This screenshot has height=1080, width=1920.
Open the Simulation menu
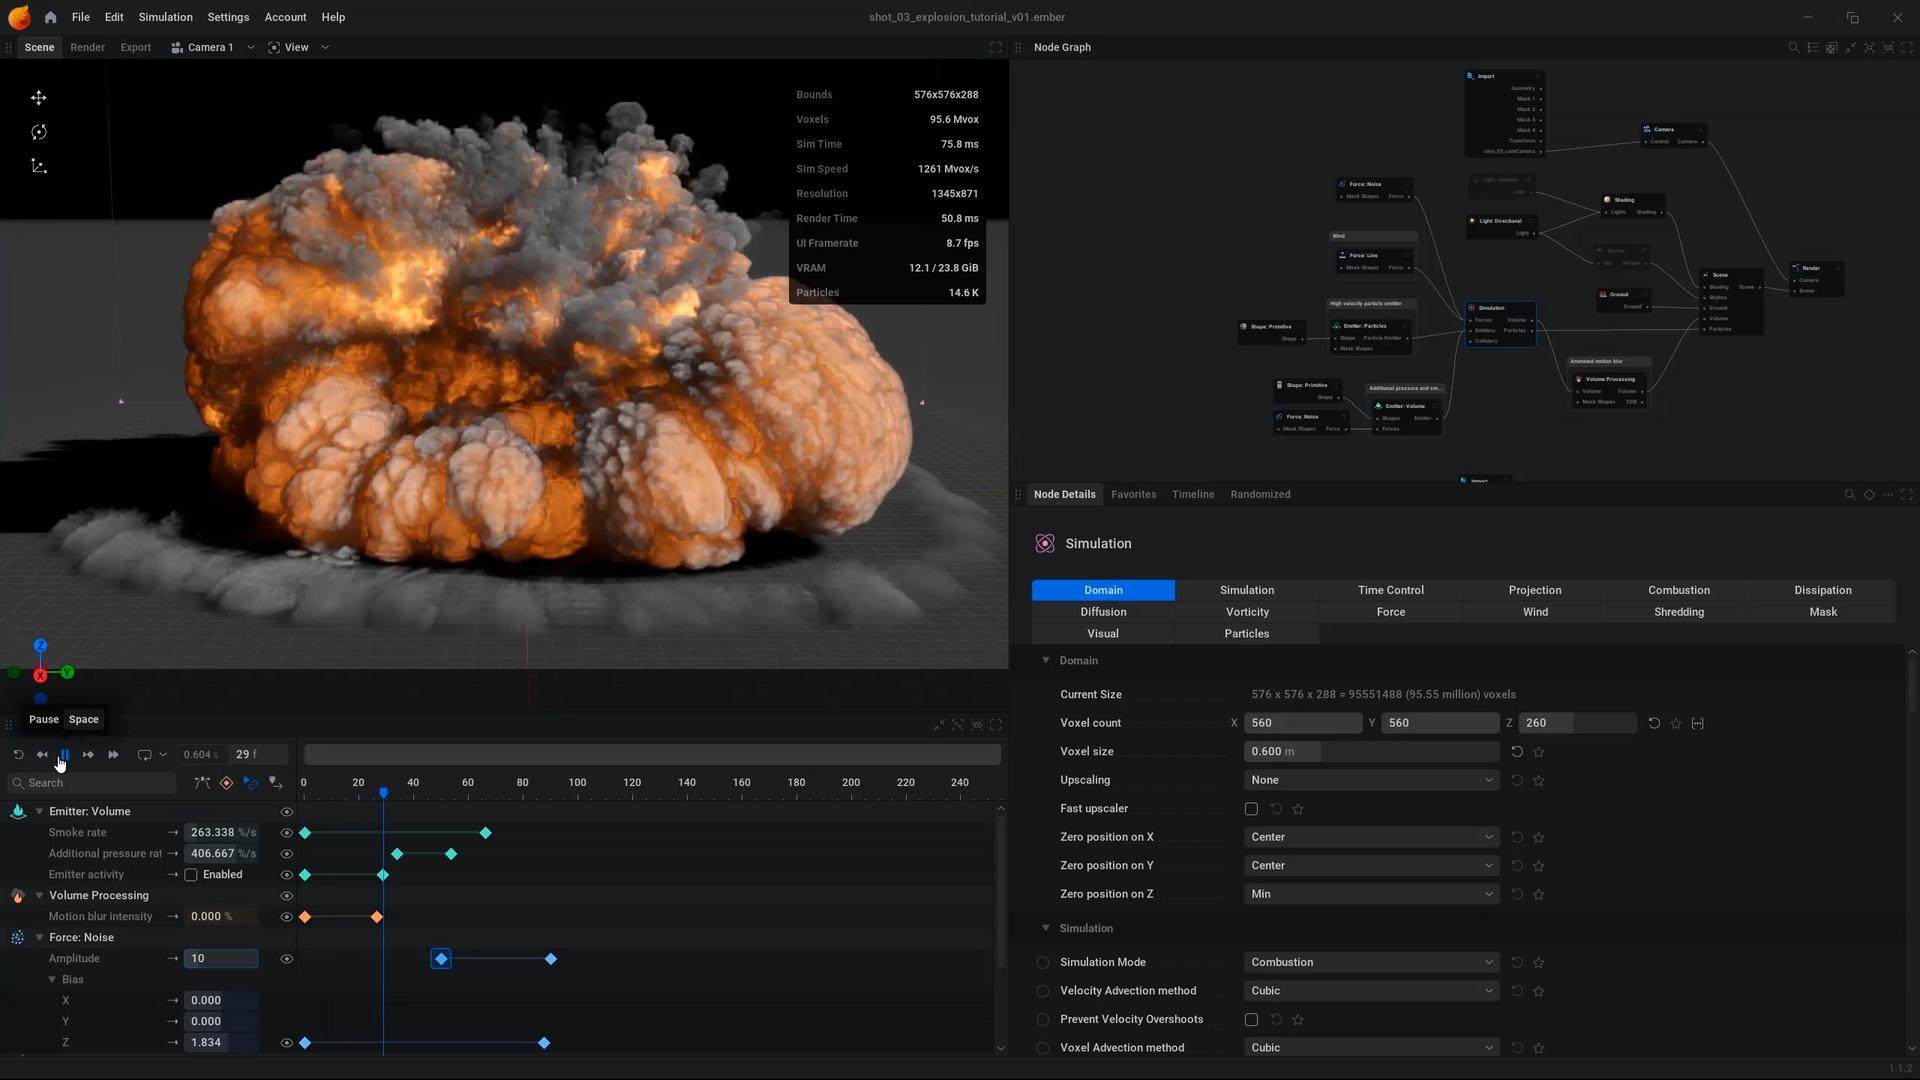(x=165, y=17)
